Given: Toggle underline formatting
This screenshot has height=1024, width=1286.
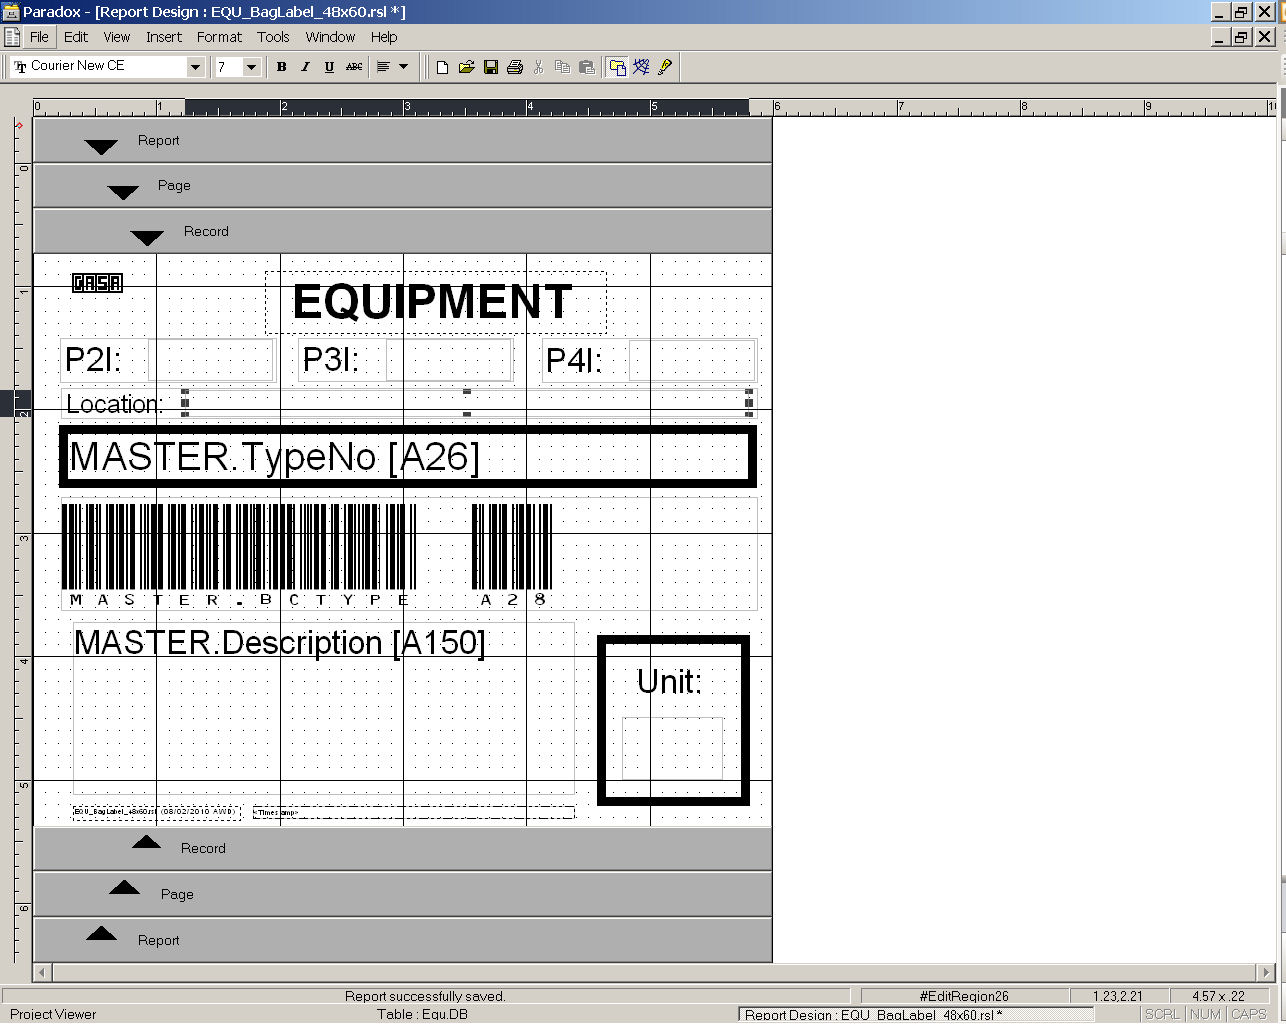Looking at the screenshot, I should click(x=329, y=67).
